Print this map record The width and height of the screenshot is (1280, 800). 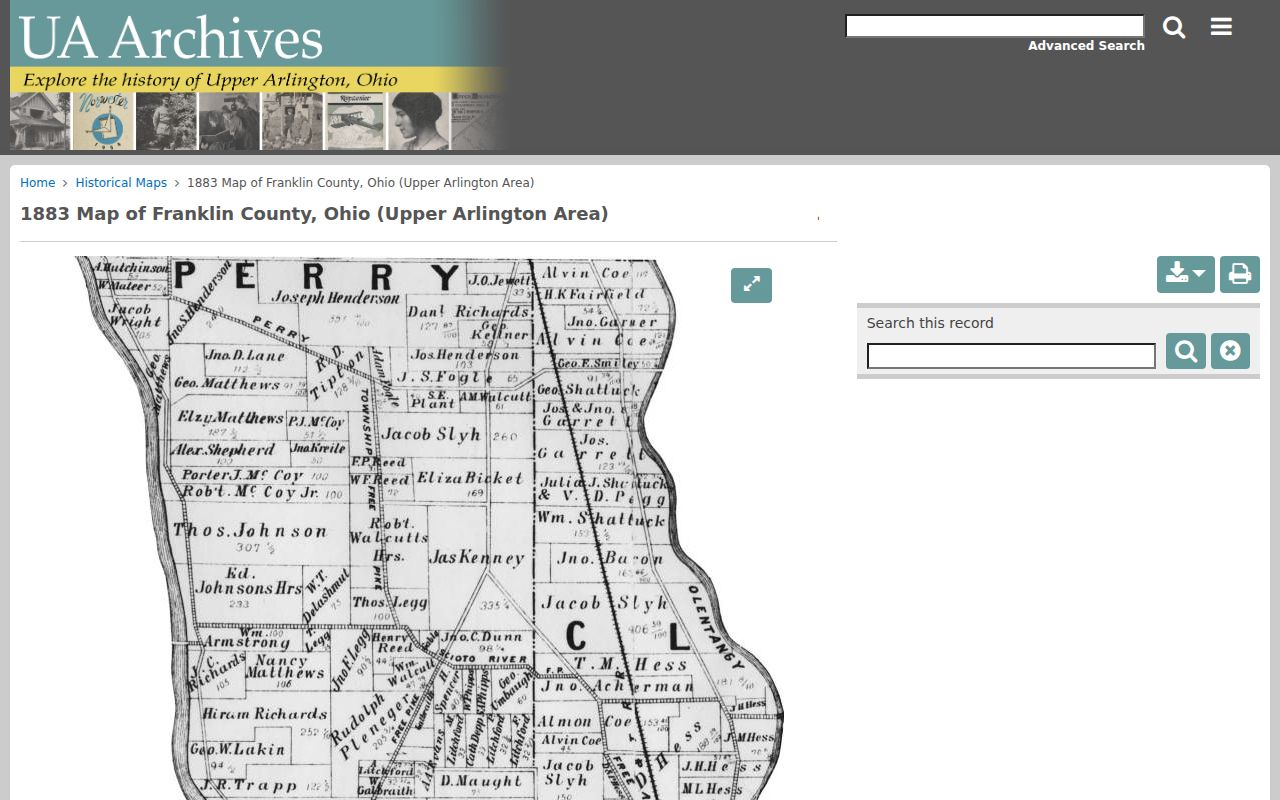click(x=1240, y=274)
